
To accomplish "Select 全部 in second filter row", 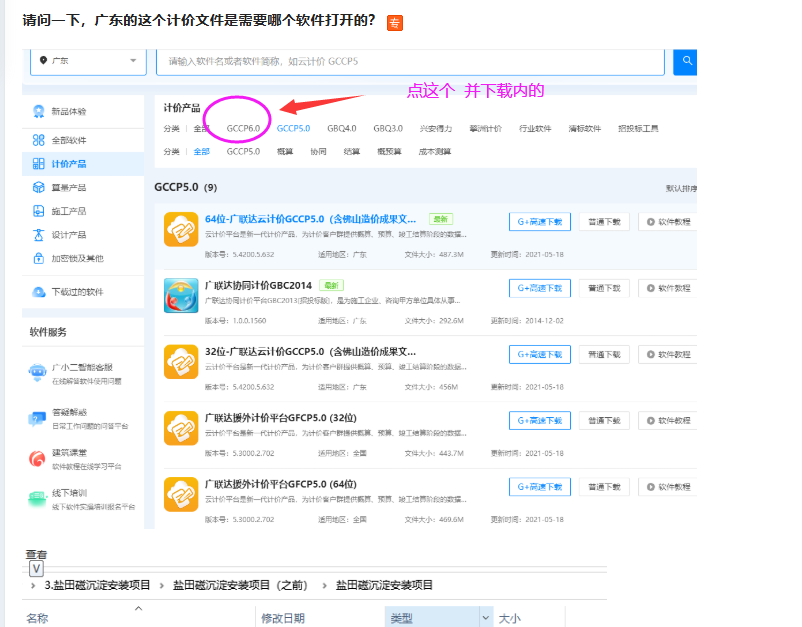I will pos(202,151).
